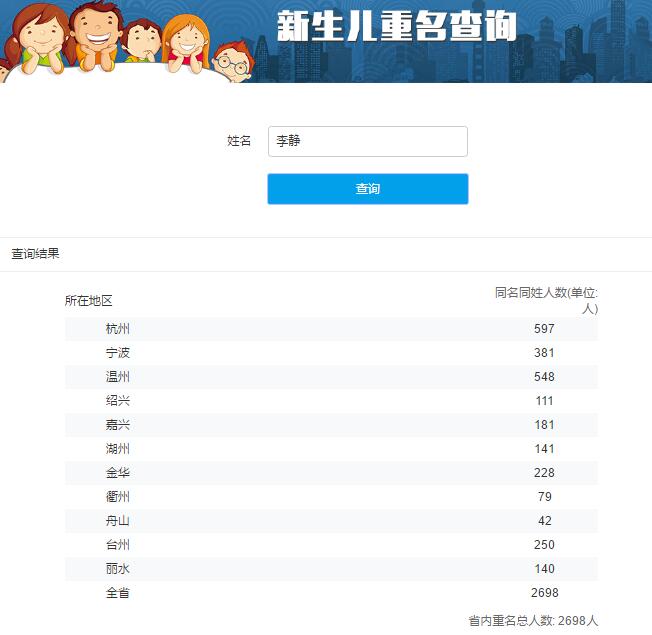652x635 pixels.
Task: Click the count 250 for 台州
Action: [x=544, y=544]
